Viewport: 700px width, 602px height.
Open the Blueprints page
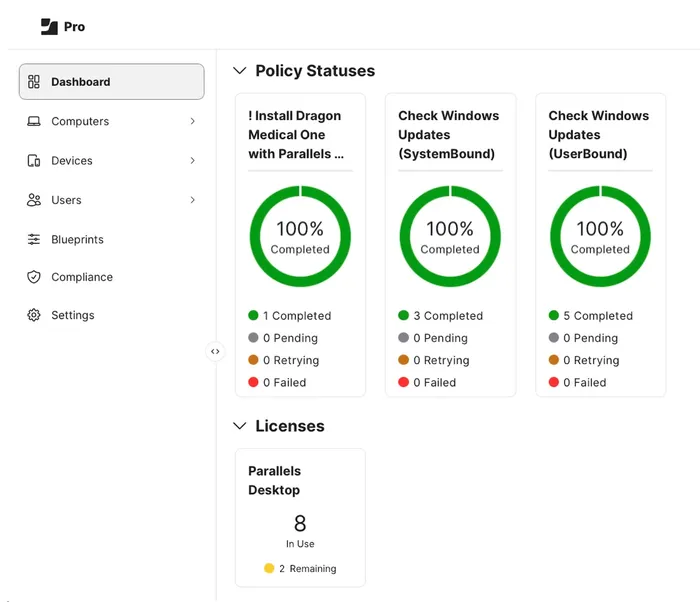112,239
